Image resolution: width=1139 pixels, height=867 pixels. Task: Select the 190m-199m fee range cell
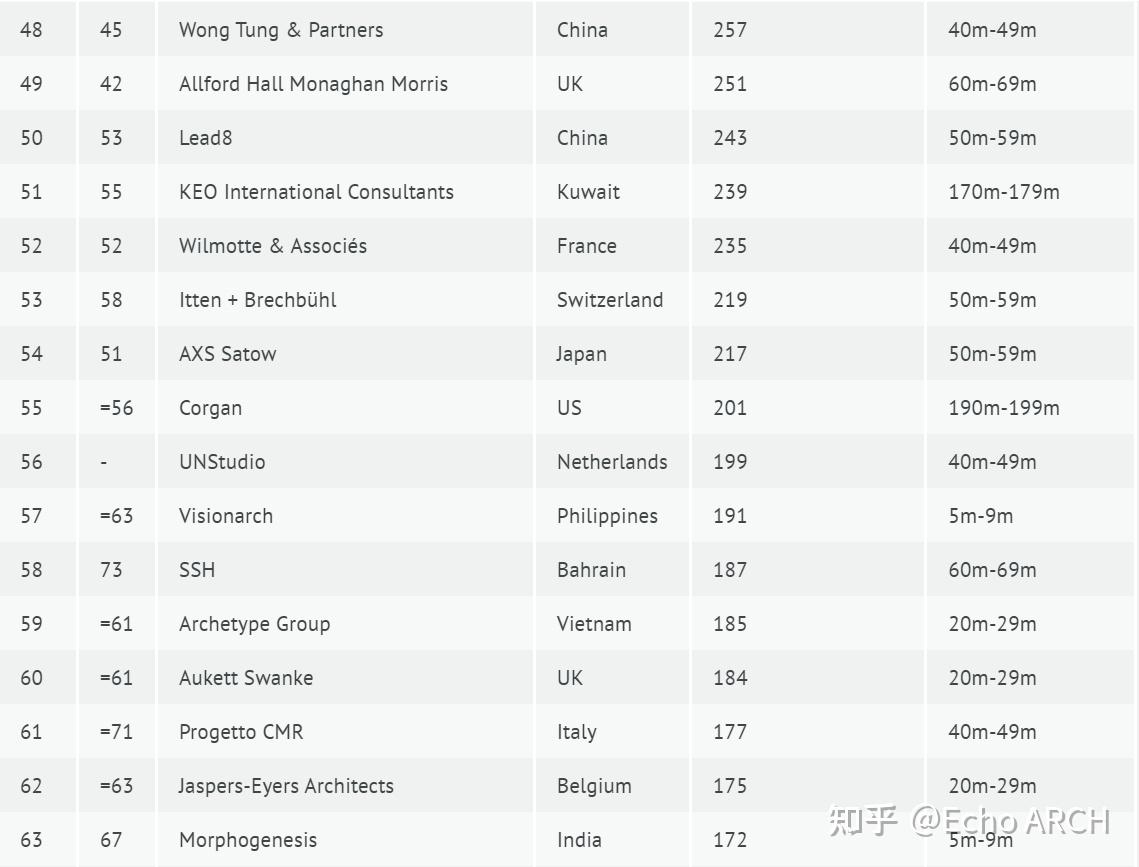(x=1004, y=408)
